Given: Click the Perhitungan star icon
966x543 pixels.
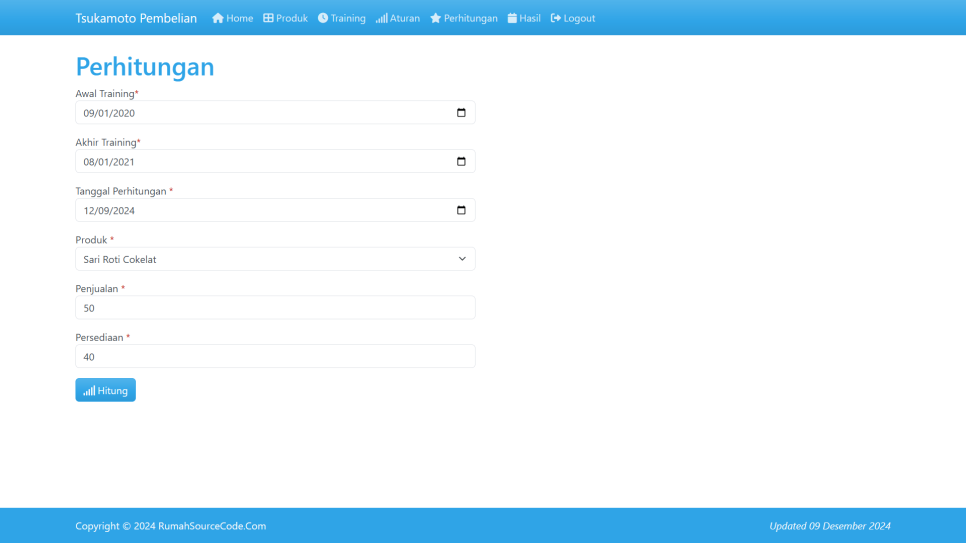Looking at the screenshot, I should [x=435, y=18].
